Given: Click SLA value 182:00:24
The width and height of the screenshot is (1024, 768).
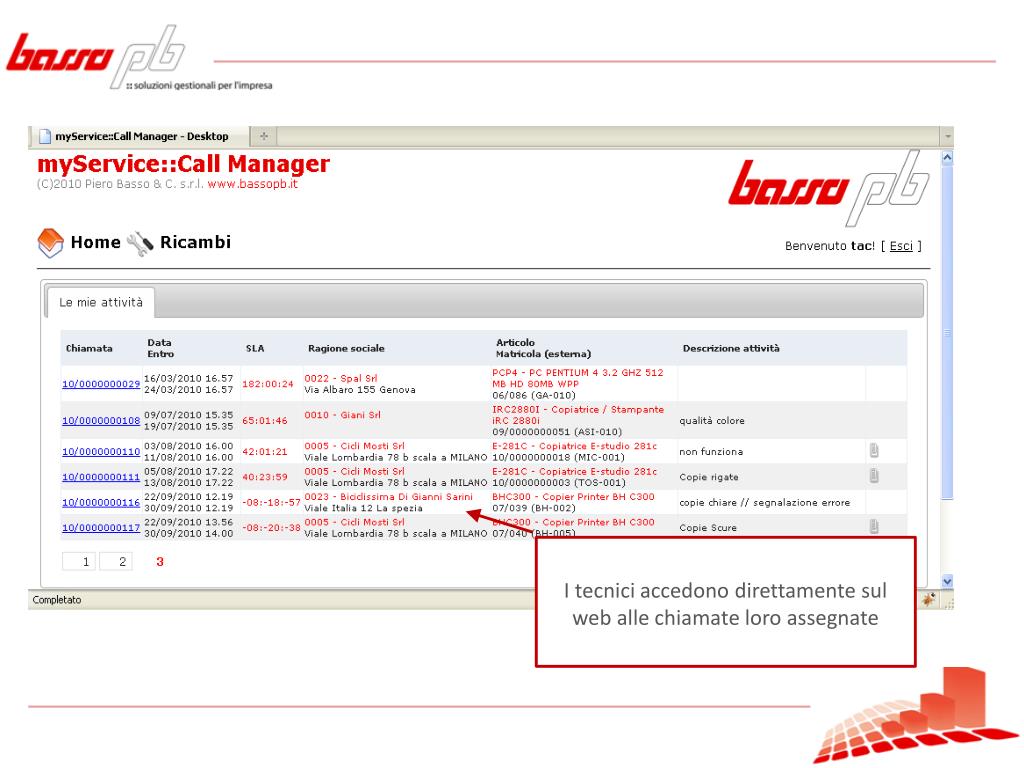Looking at the screenshot, I should coord(268,384).
